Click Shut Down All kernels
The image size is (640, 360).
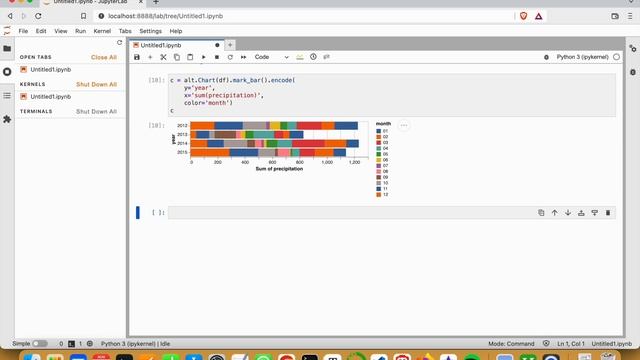point(96,84)
